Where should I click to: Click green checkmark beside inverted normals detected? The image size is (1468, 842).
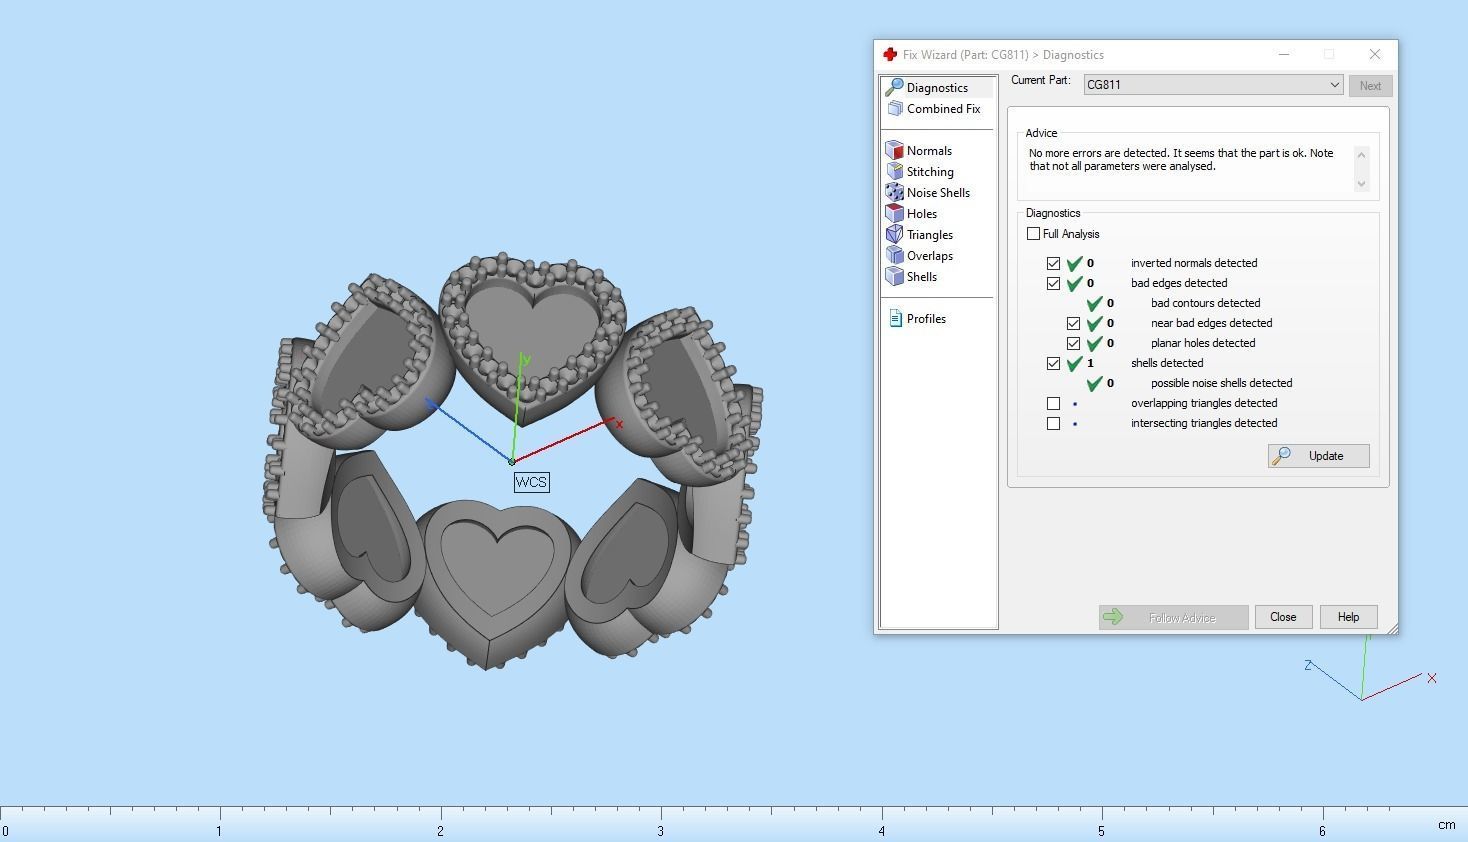click(x=1075, y=263)
